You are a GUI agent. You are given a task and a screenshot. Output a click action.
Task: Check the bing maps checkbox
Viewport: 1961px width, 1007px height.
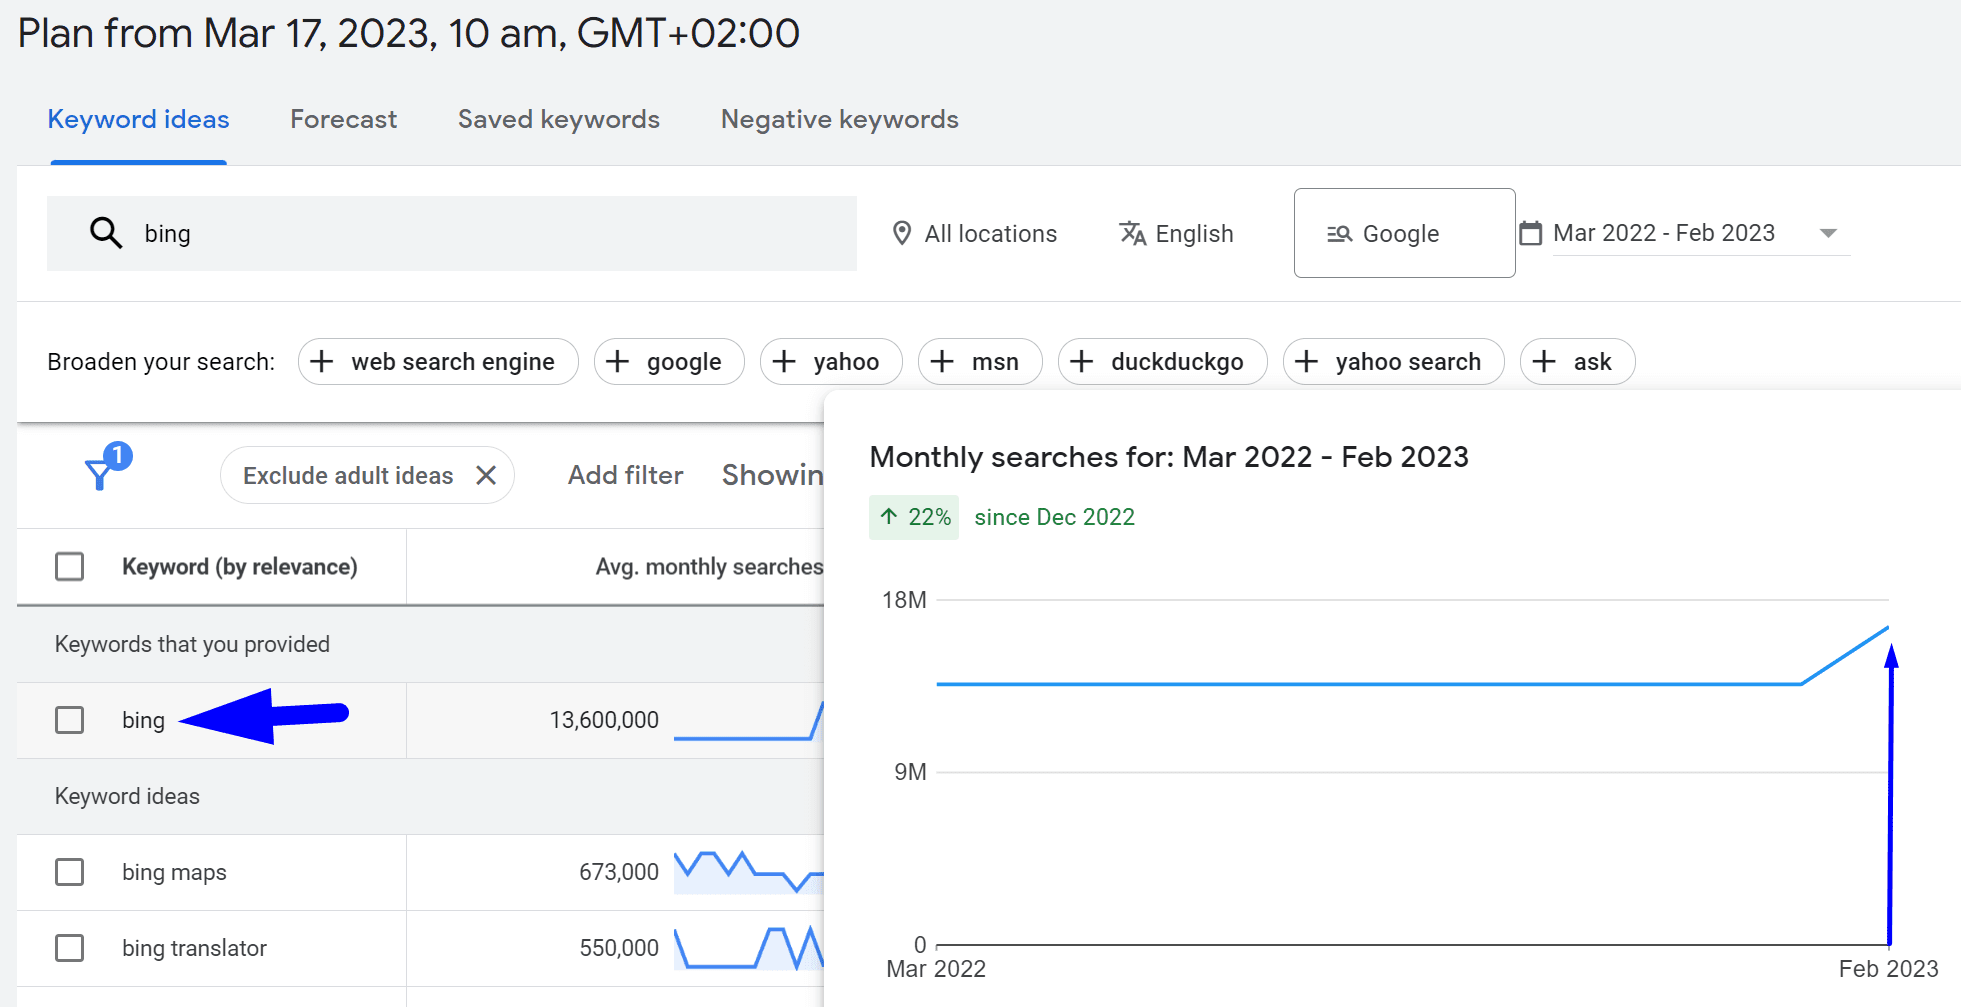(70, 872)
